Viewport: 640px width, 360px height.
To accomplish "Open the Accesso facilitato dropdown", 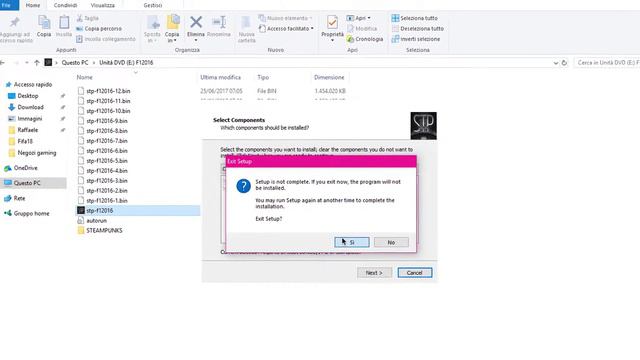I will pos(286,29).
